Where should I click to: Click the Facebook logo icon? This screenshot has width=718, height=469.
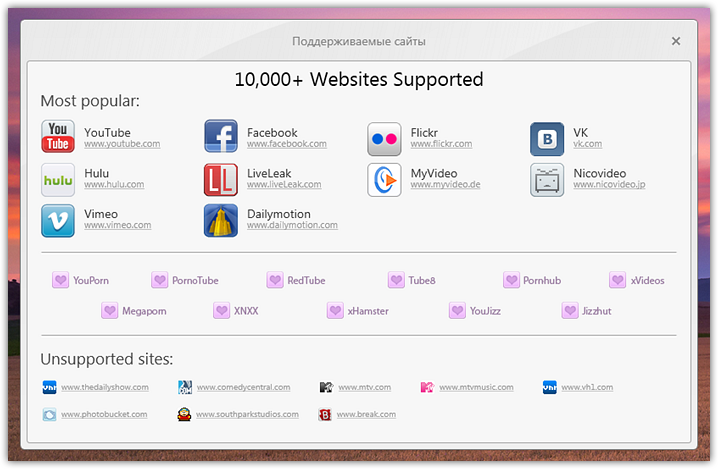coord(221,136)
